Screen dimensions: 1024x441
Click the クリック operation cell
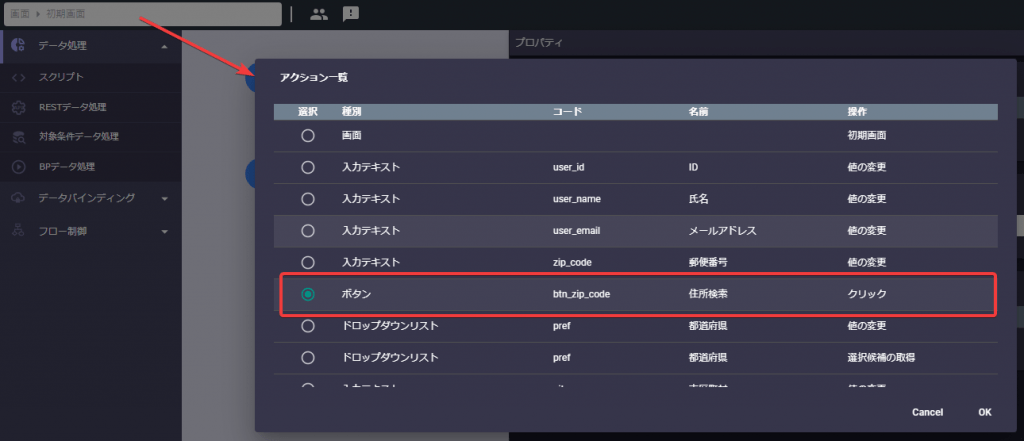pos(867,295)
